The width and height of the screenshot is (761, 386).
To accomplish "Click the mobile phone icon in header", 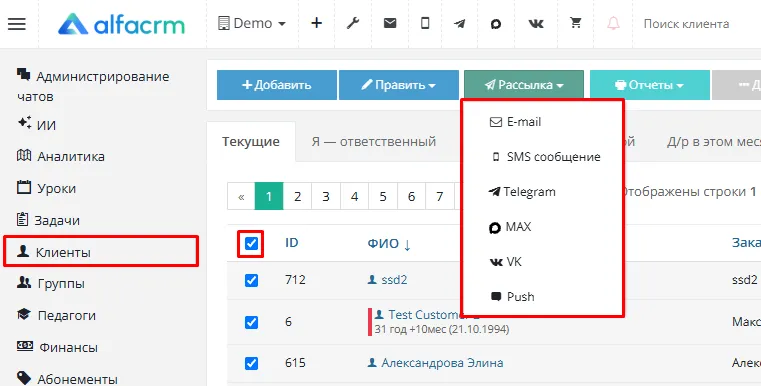I will pyautogui.click(x=425, y=23).
